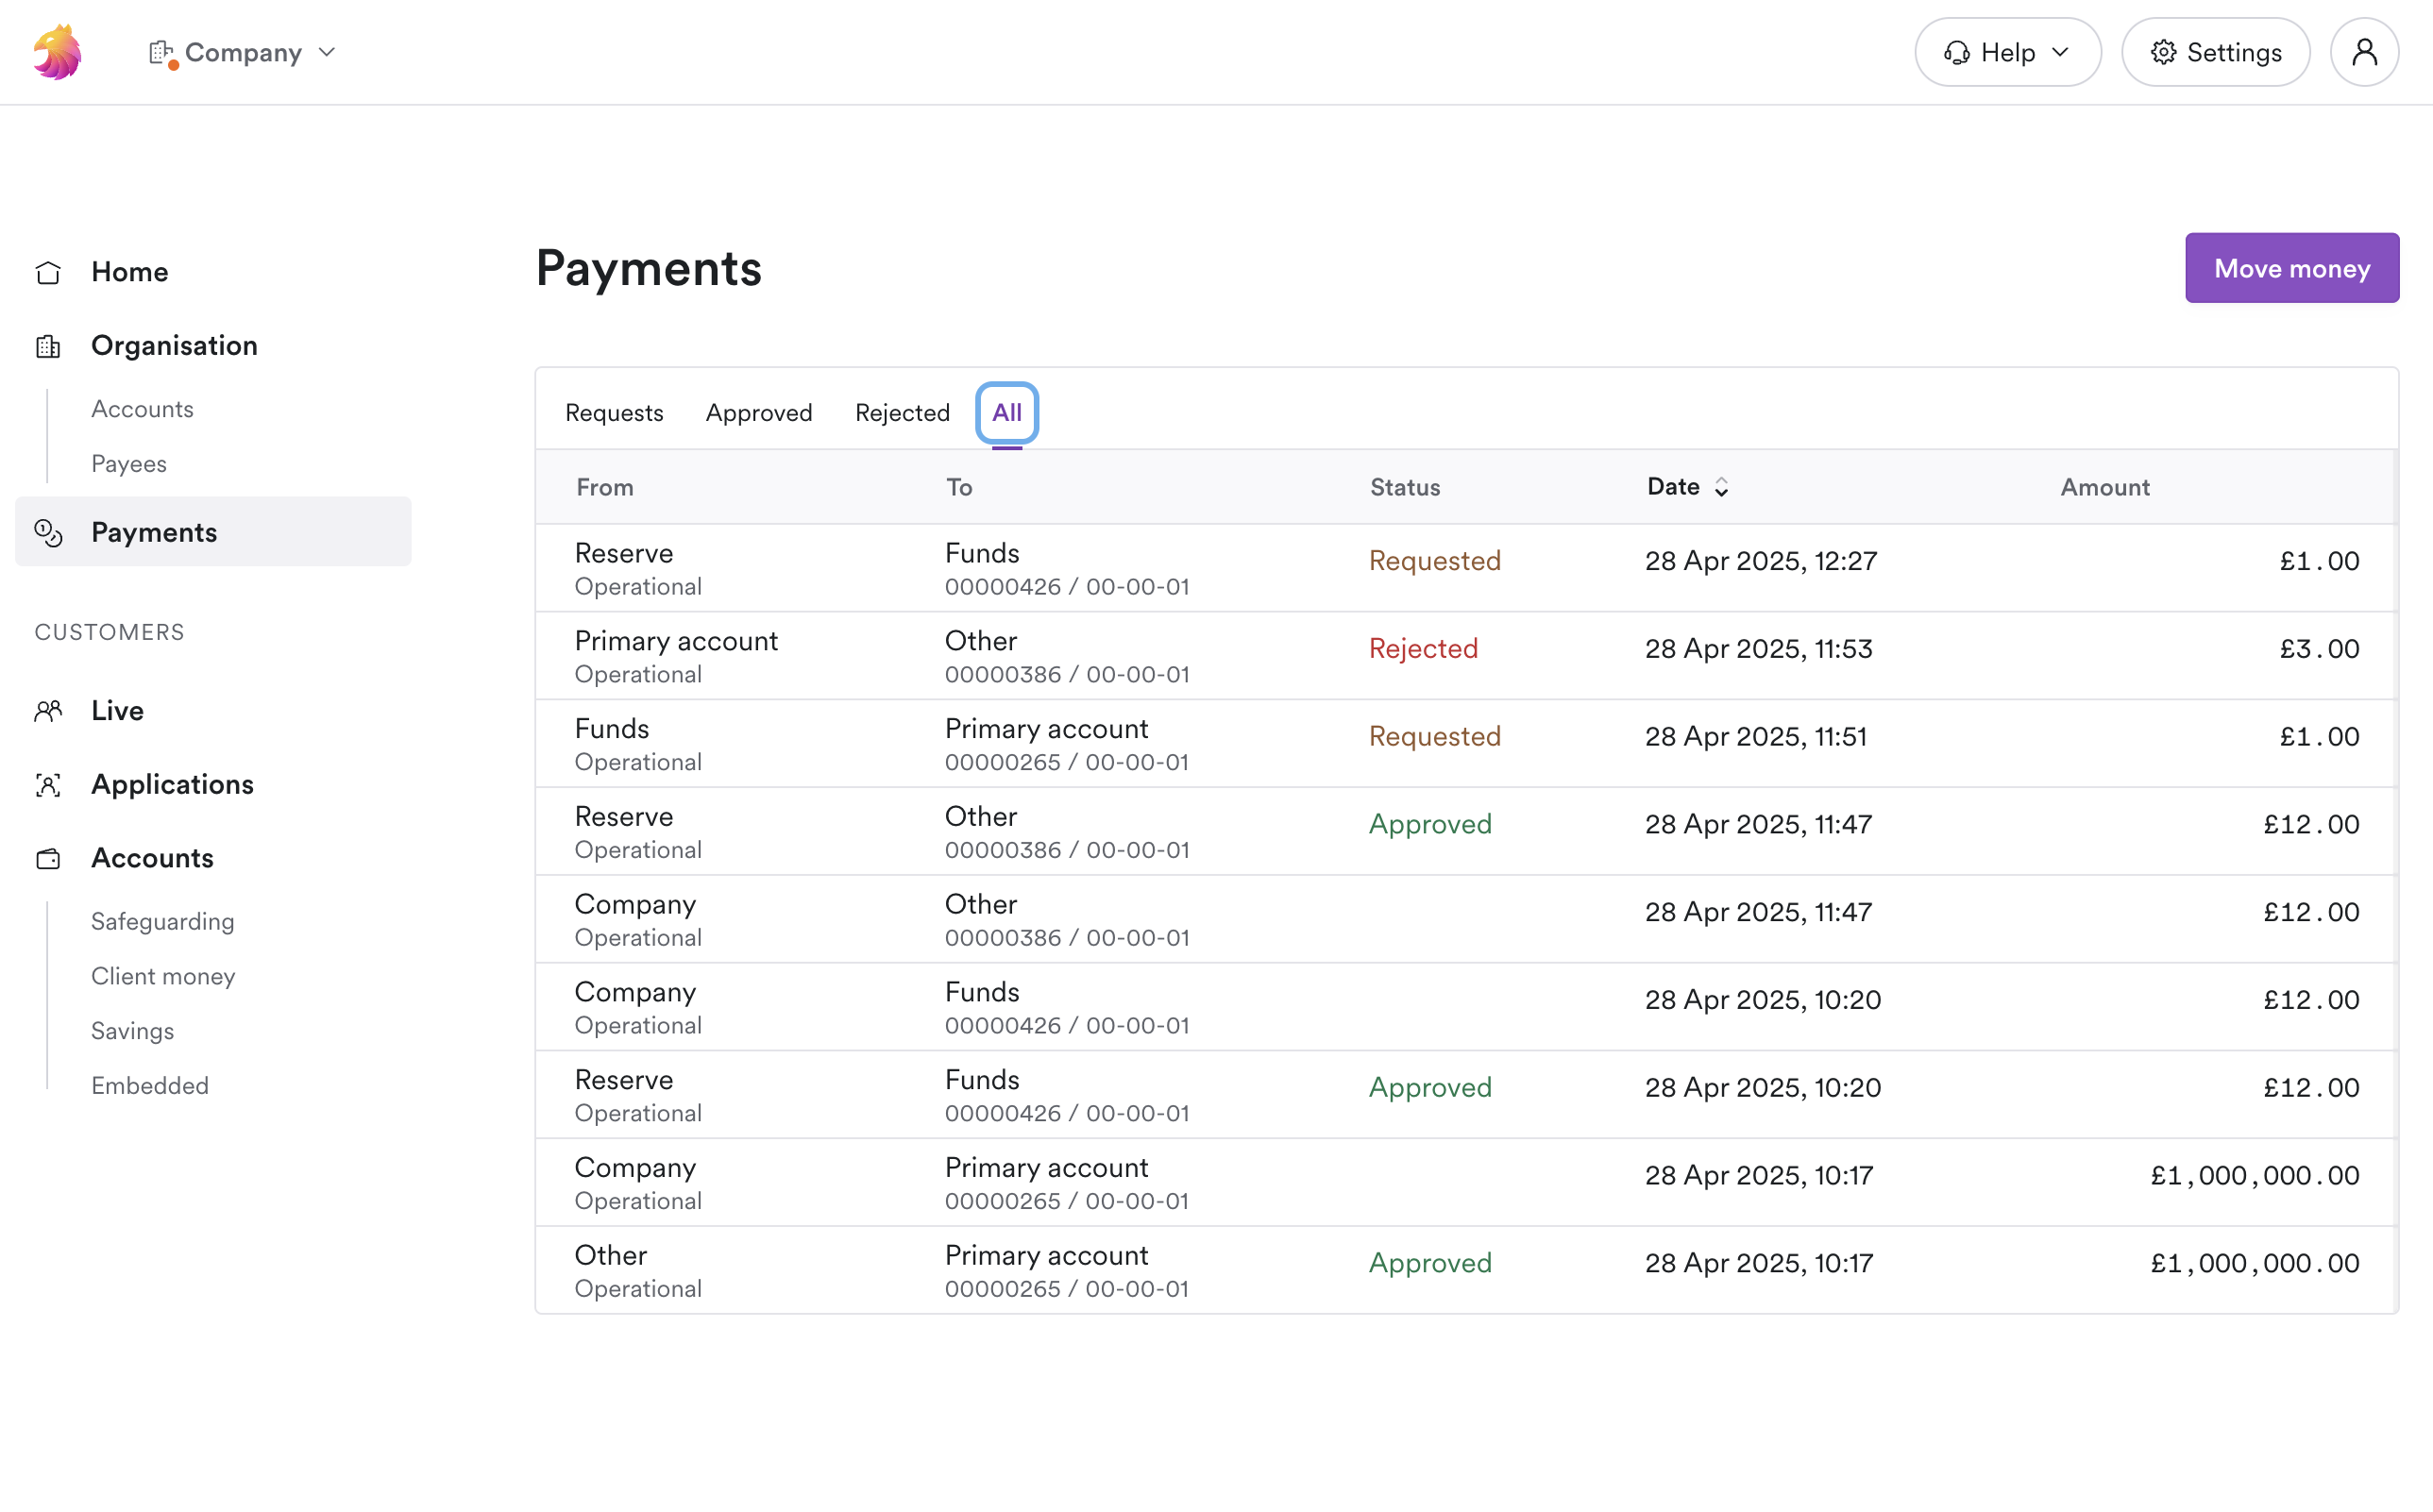Switch to the Approved tab
Screen dimensions: 2433x1512
pos(759,412)
